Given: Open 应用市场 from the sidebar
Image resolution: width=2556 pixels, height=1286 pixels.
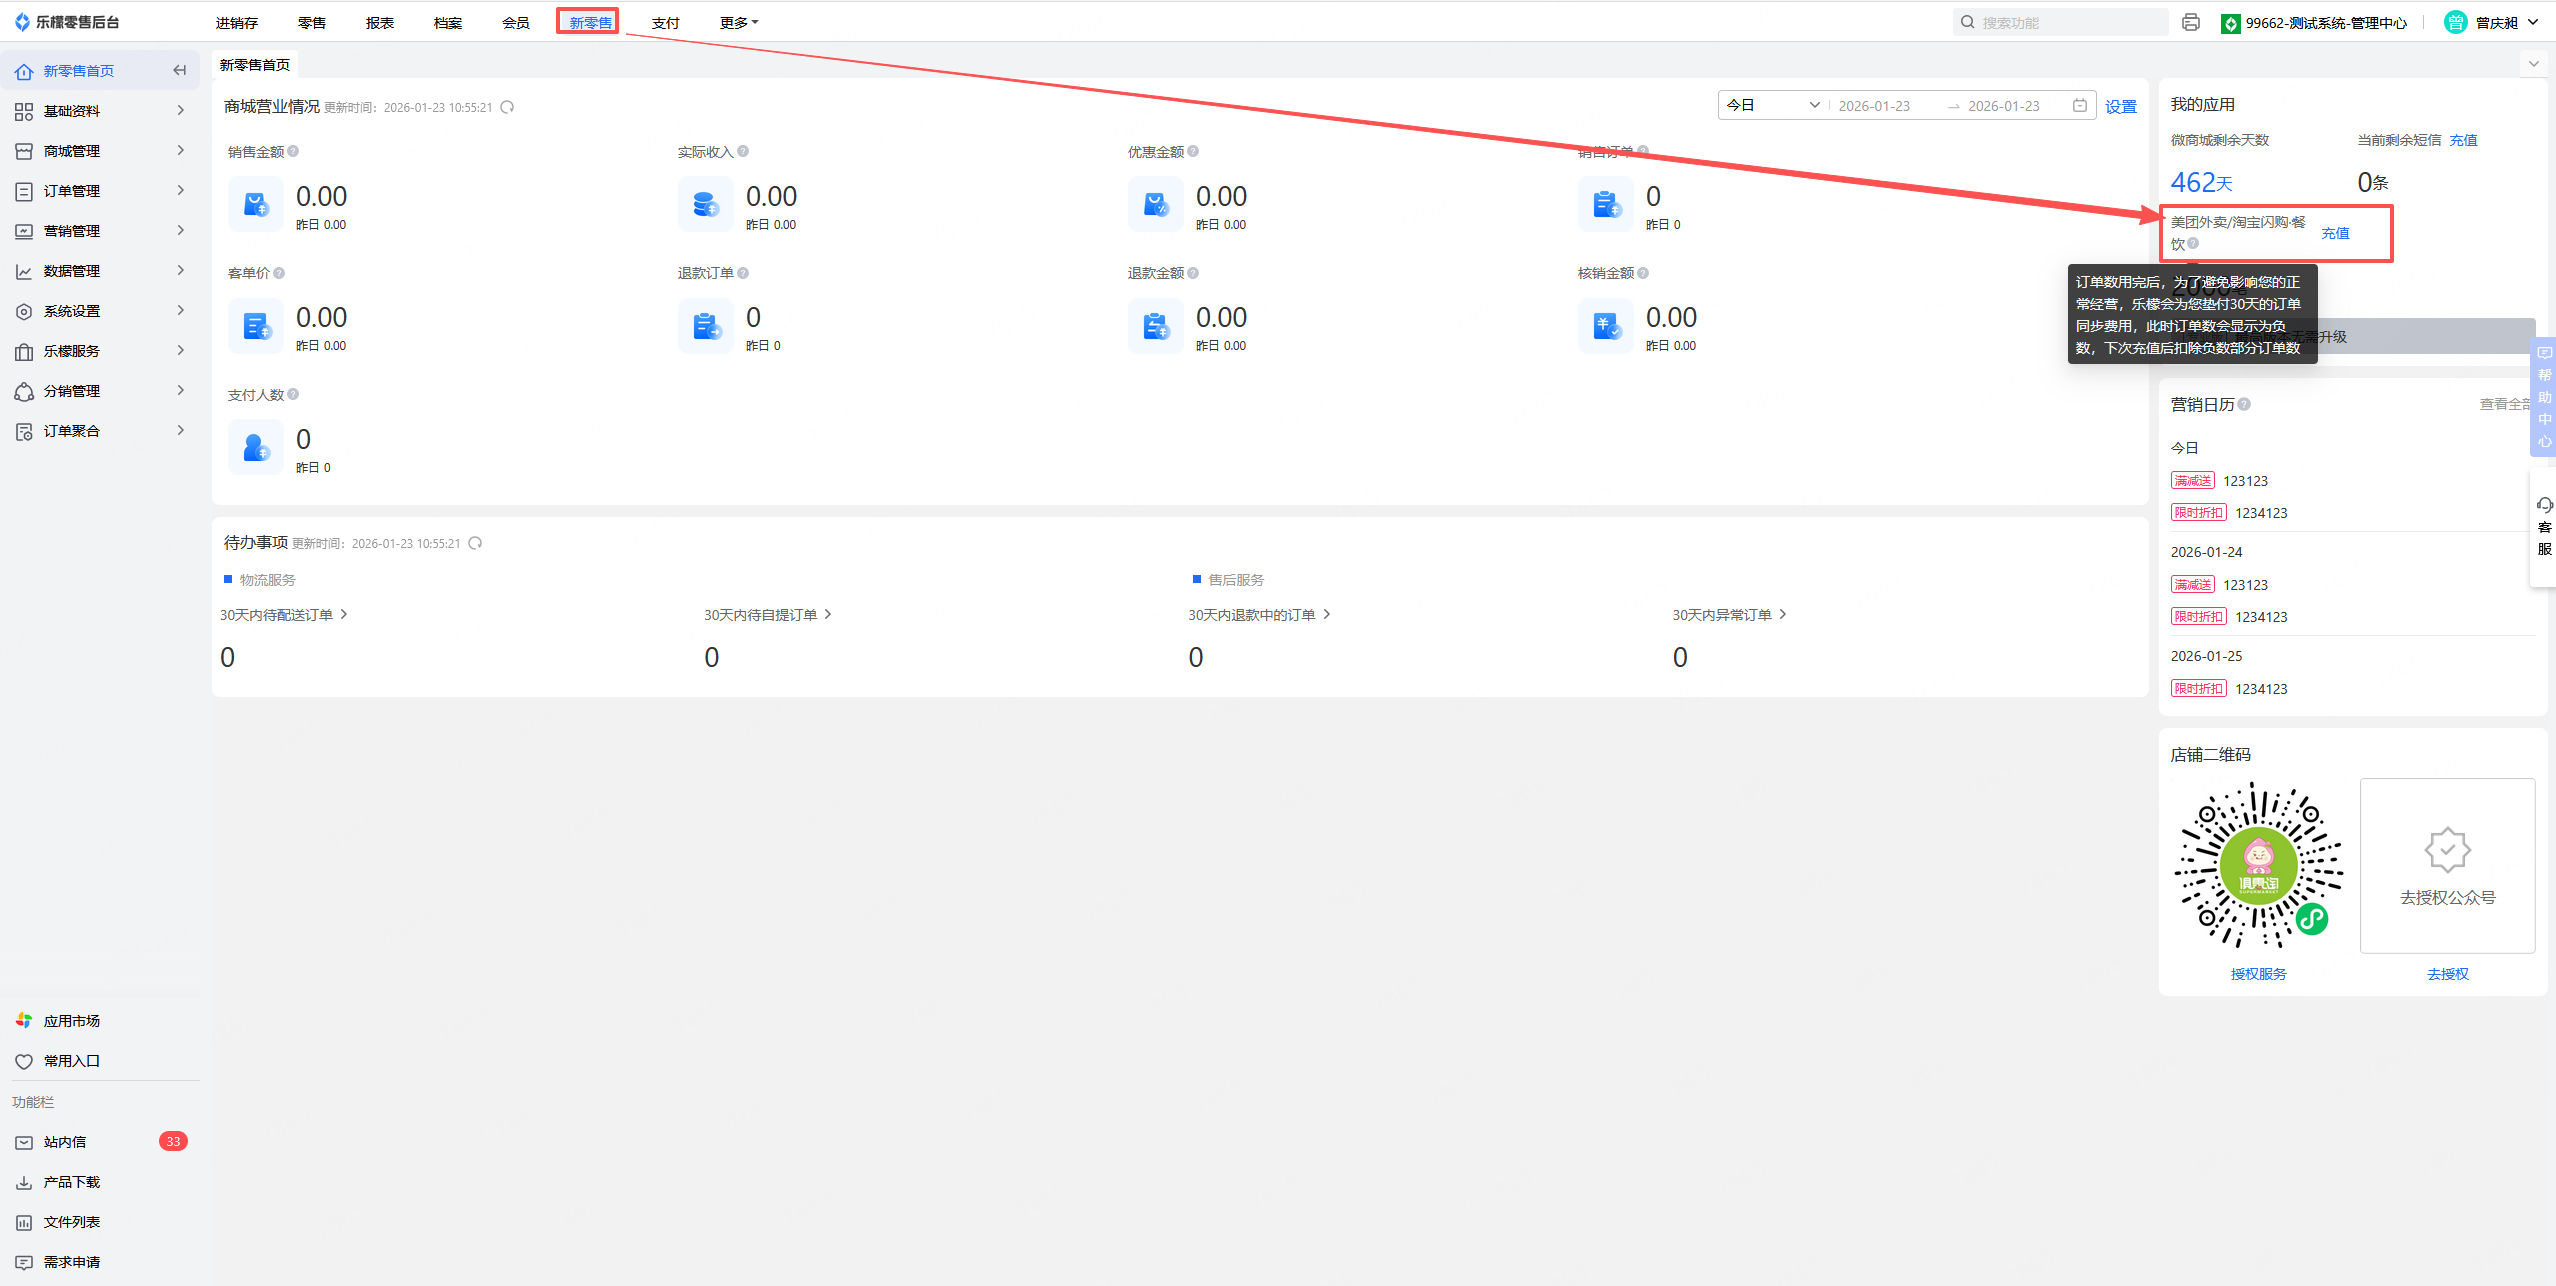Looking at the screenshot, I should [x=71, y=1021].
